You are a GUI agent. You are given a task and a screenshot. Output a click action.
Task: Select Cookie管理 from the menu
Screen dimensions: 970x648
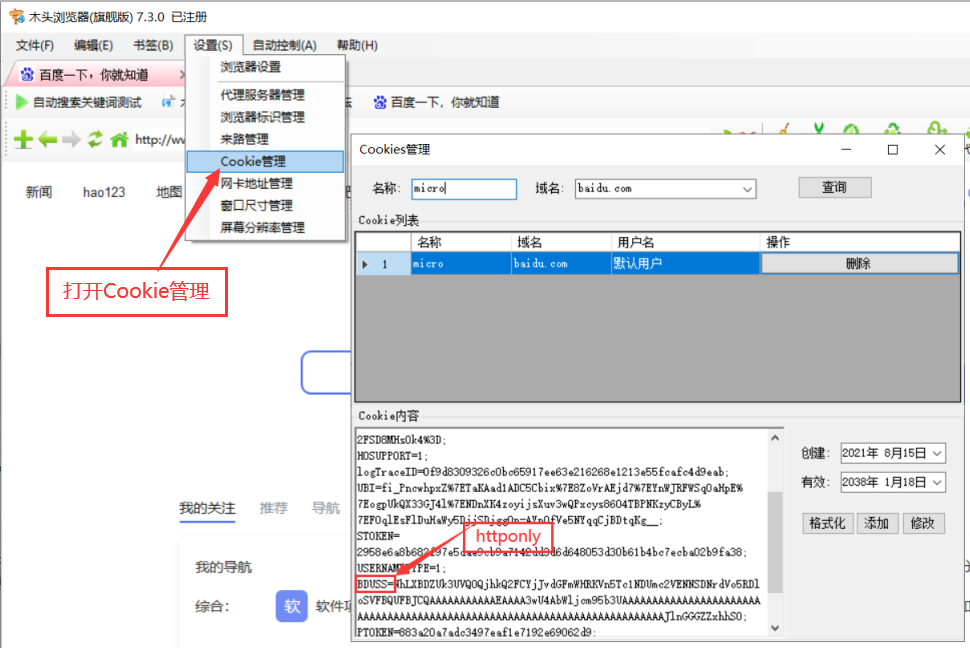(253, 160)
